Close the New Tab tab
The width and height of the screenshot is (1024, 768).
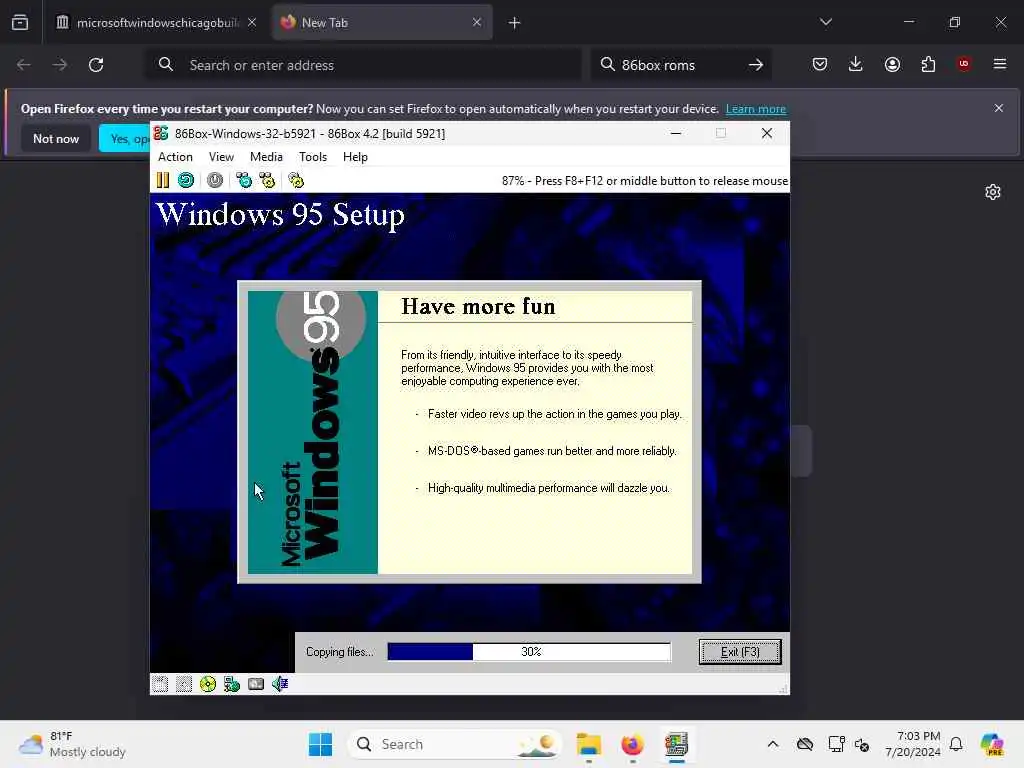click(477, 23)
